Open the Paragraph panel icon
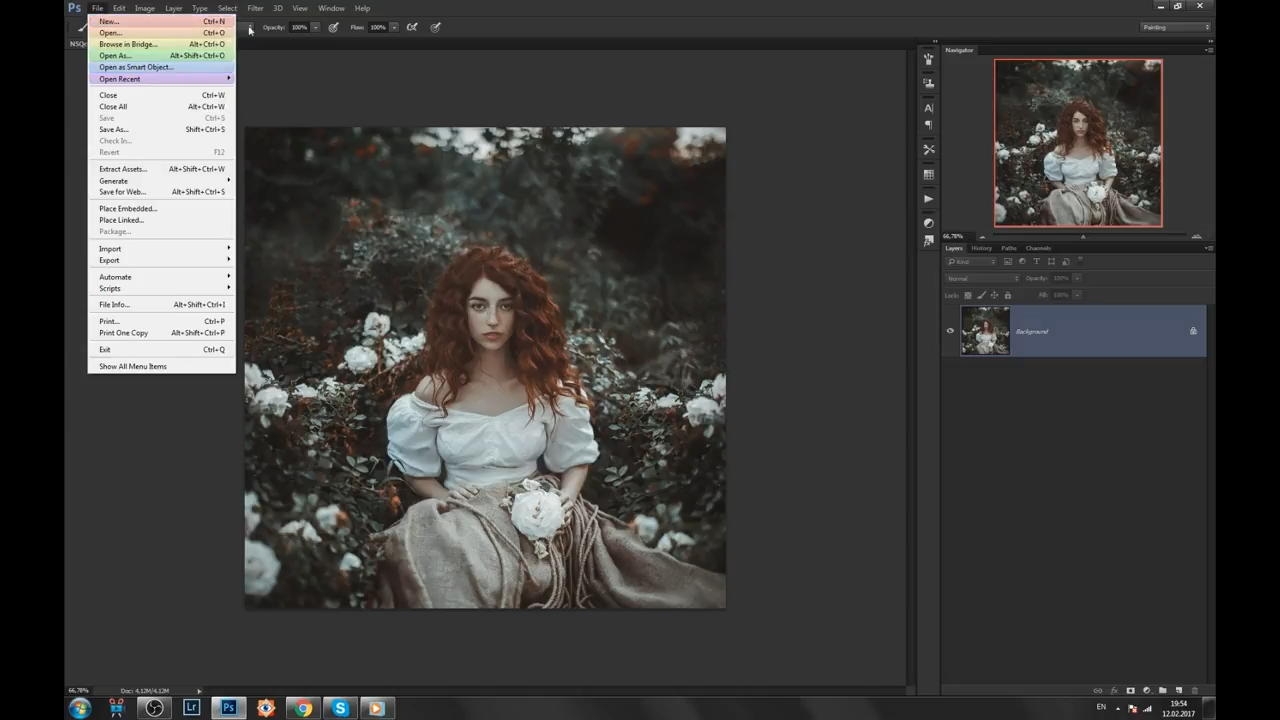1280x720 pixels. (x=929, y=125)
